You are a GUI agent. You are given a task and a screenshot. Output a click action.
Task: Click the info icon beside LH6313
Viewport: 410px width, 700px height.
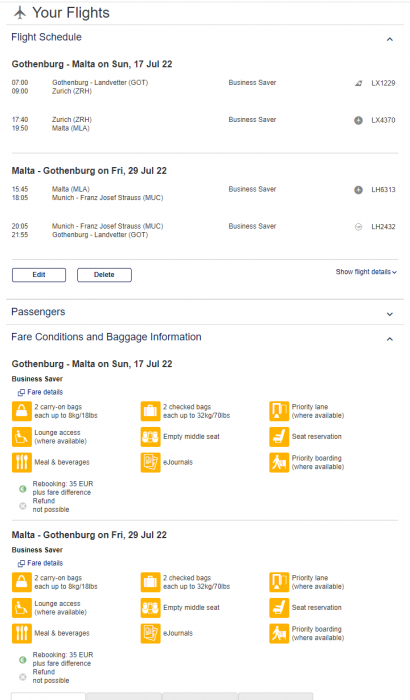(358, 190)
